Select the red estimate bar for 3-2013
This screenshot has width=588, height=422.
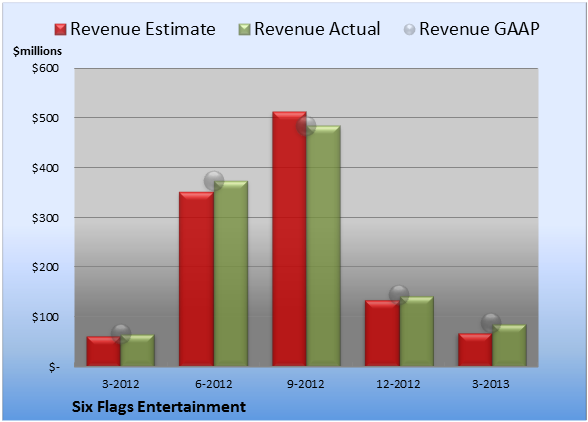pyautogui.click(x=475, y=350)
